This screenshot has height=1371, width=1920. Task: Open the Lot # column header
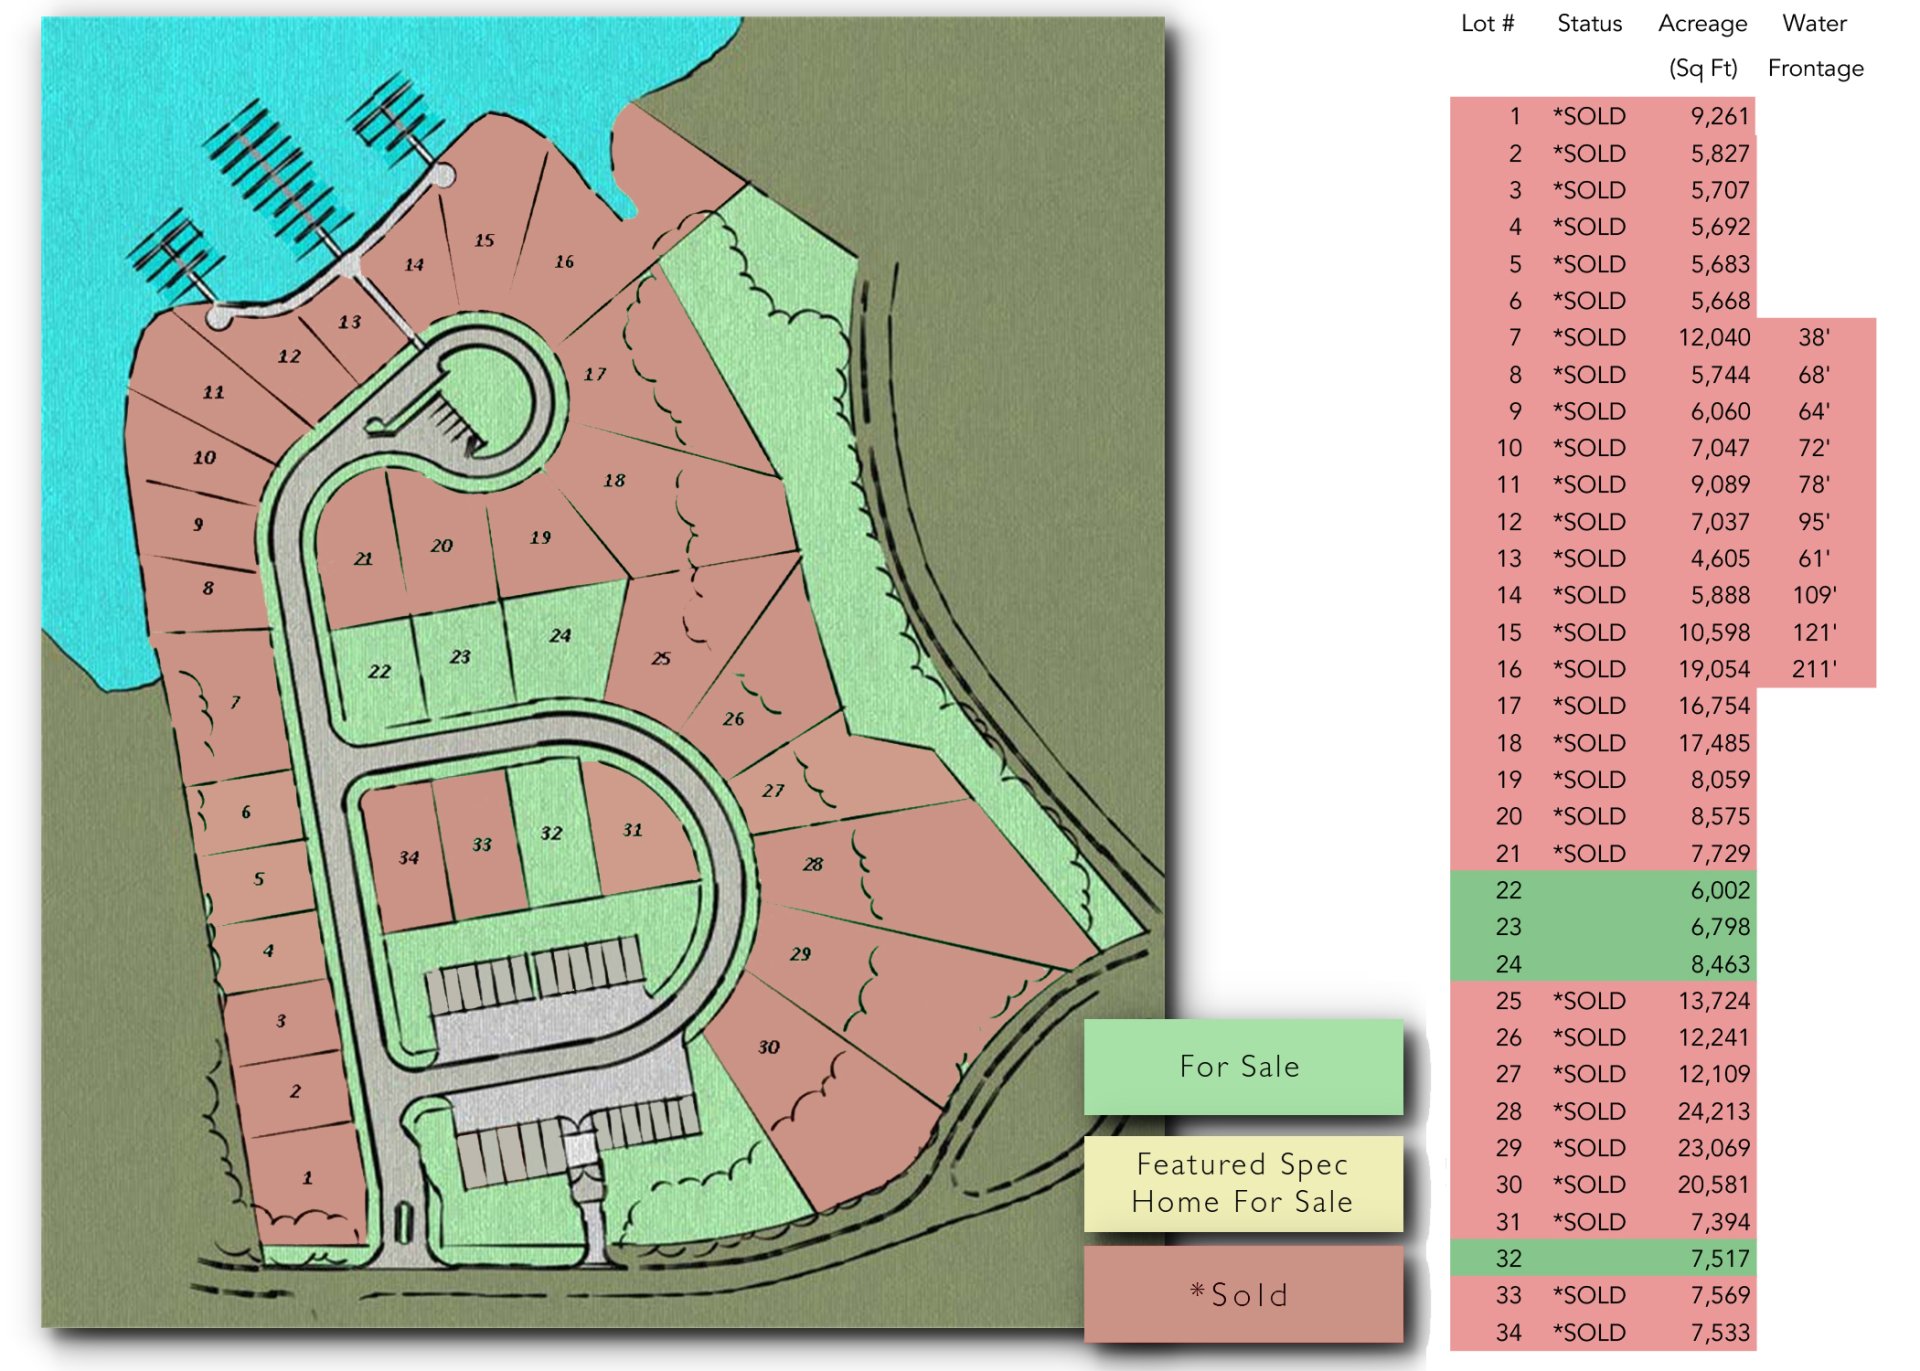(1490, 24)
